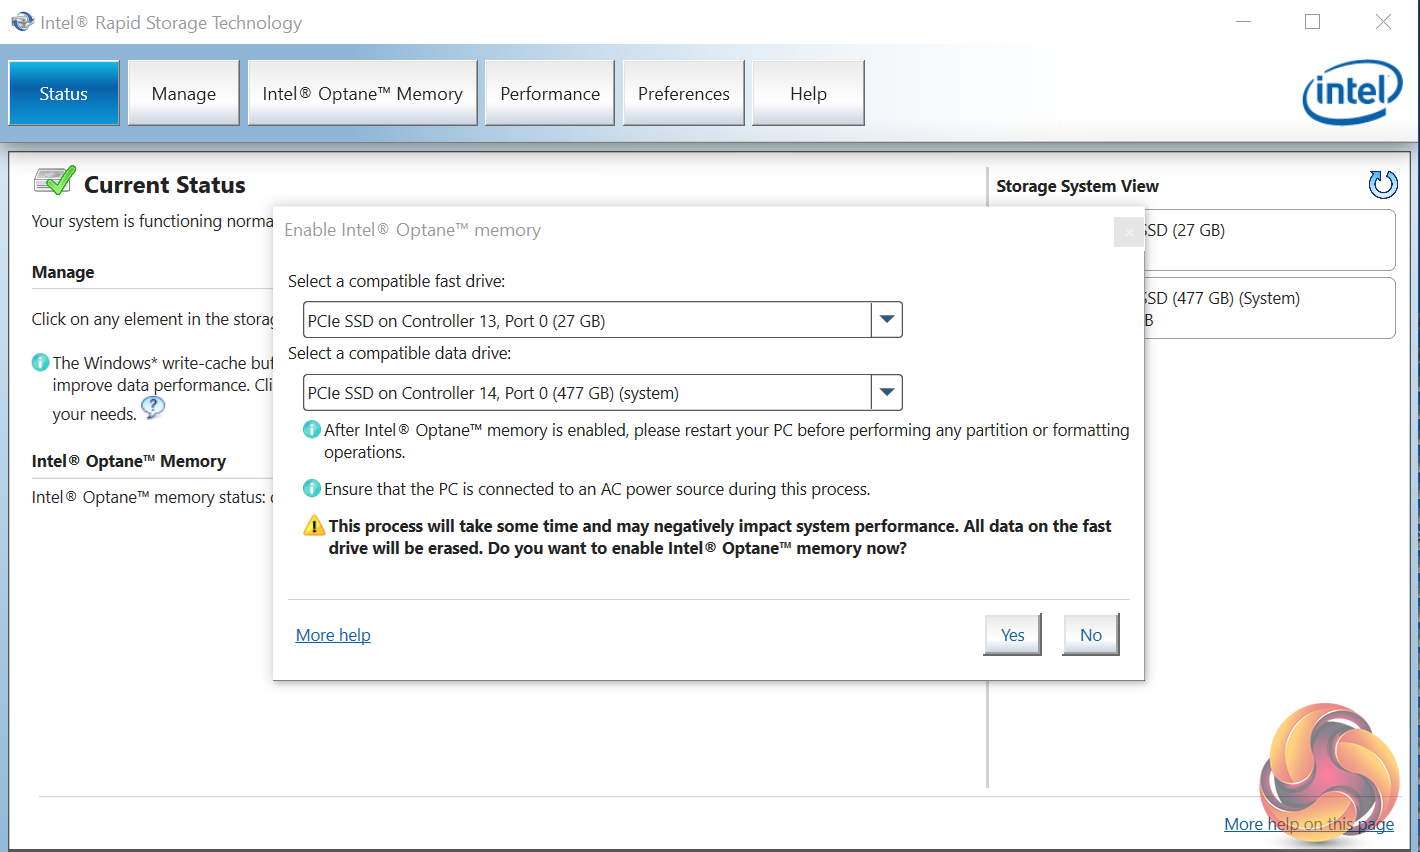Open the Intel Optane Memory tab
The height and width of the screenshot is (852, 1420).
pyautogui.click(x=363, y=93)
